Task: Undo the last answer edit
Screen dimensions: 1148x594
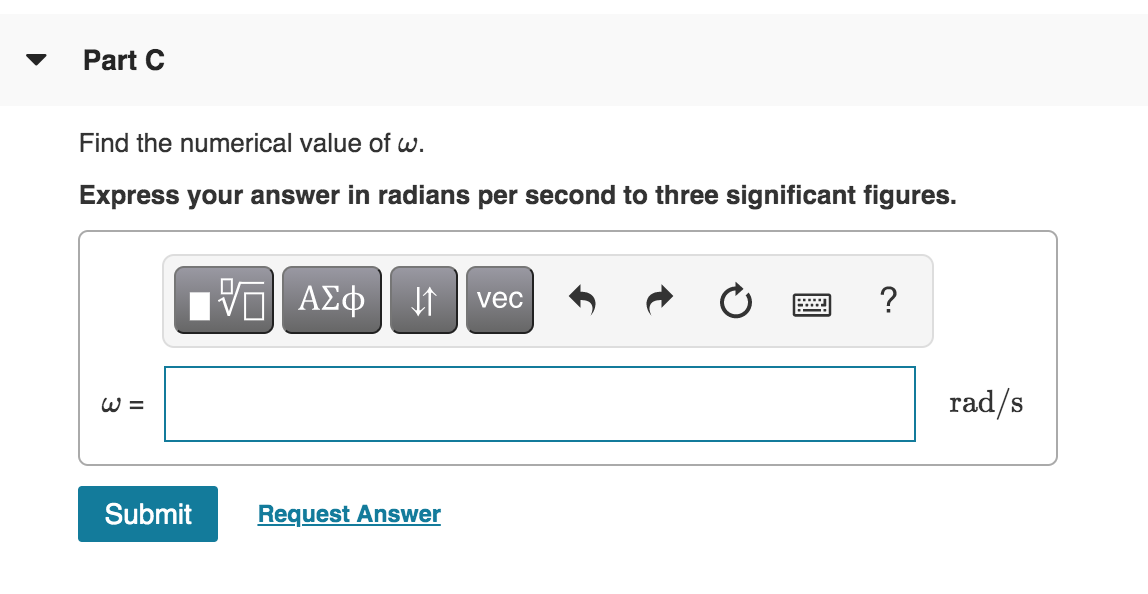Action: pyautogui.click(x=580, y=300)
